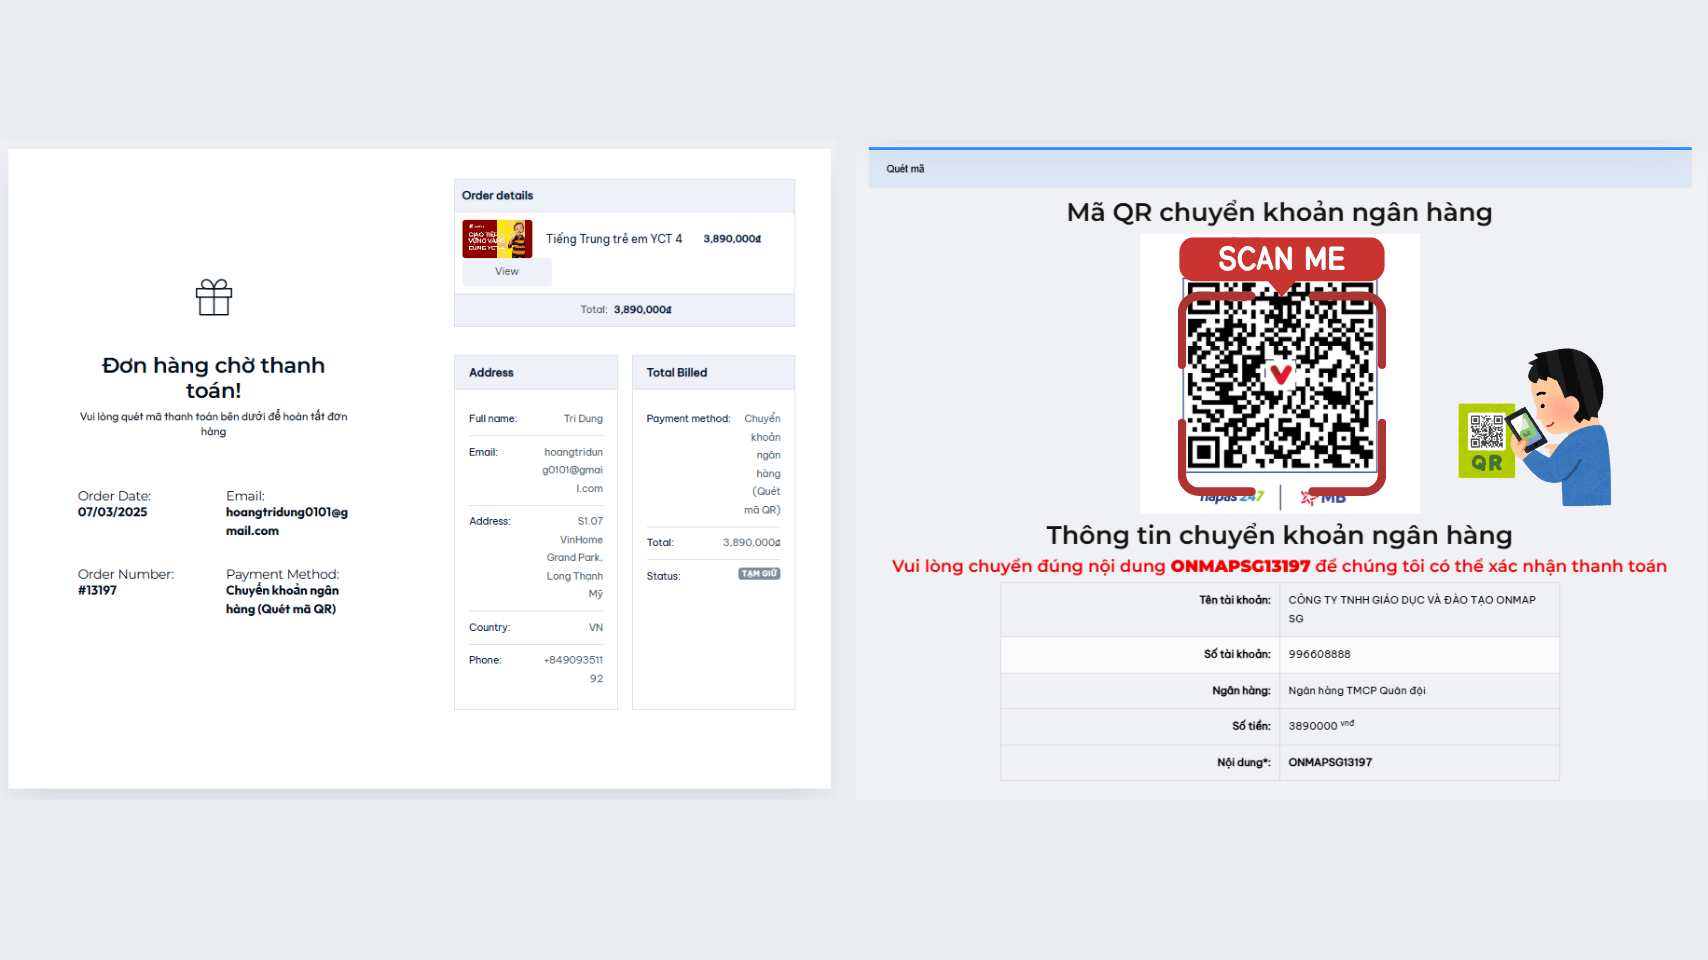This screenshot has height=960, width=1708.
Task: Click account number 996608888
Action: click(1319, 654)
